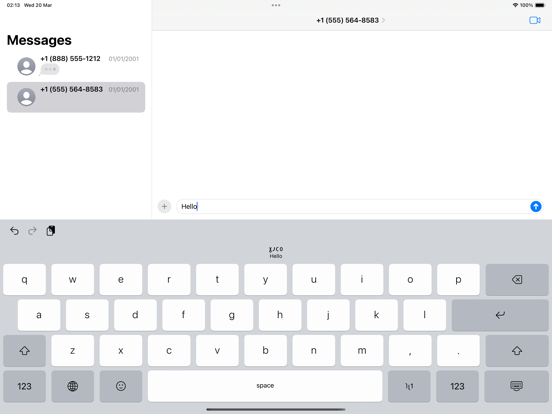Redo the typing action
Viewport: 552px width, 414px height.
32,231
